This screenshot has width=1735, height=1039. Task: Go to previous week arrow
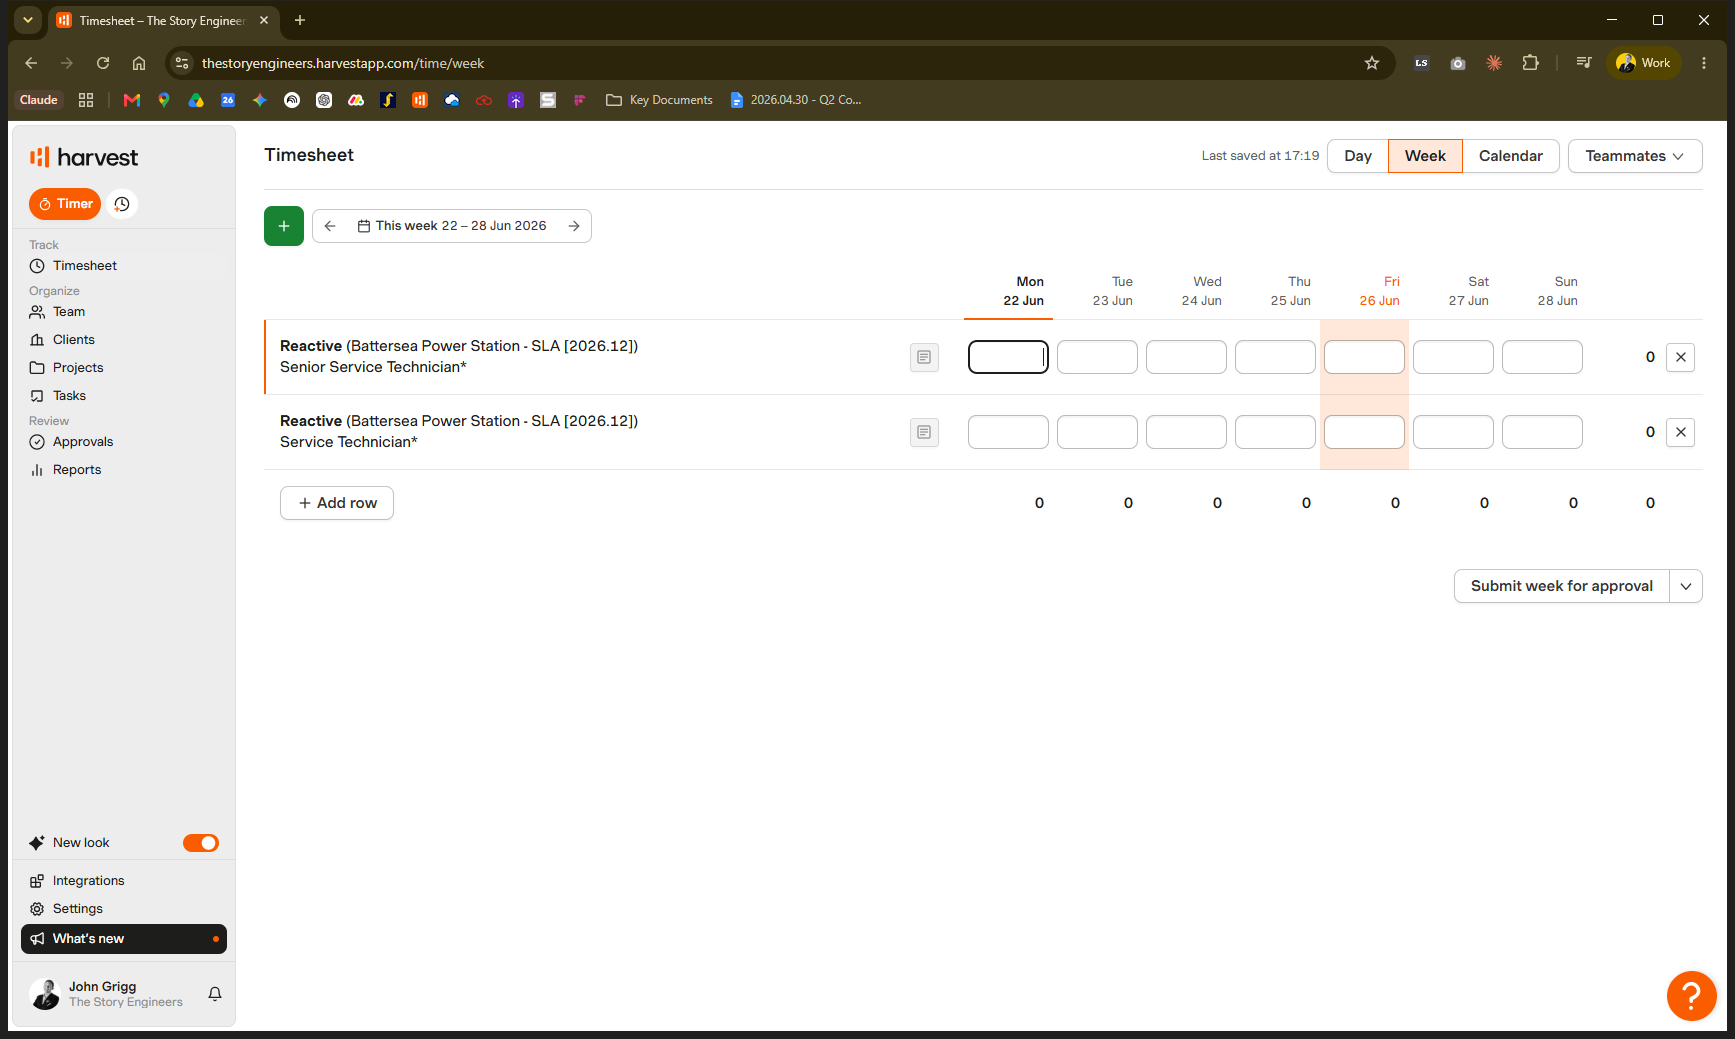click(x=330, y=226)
